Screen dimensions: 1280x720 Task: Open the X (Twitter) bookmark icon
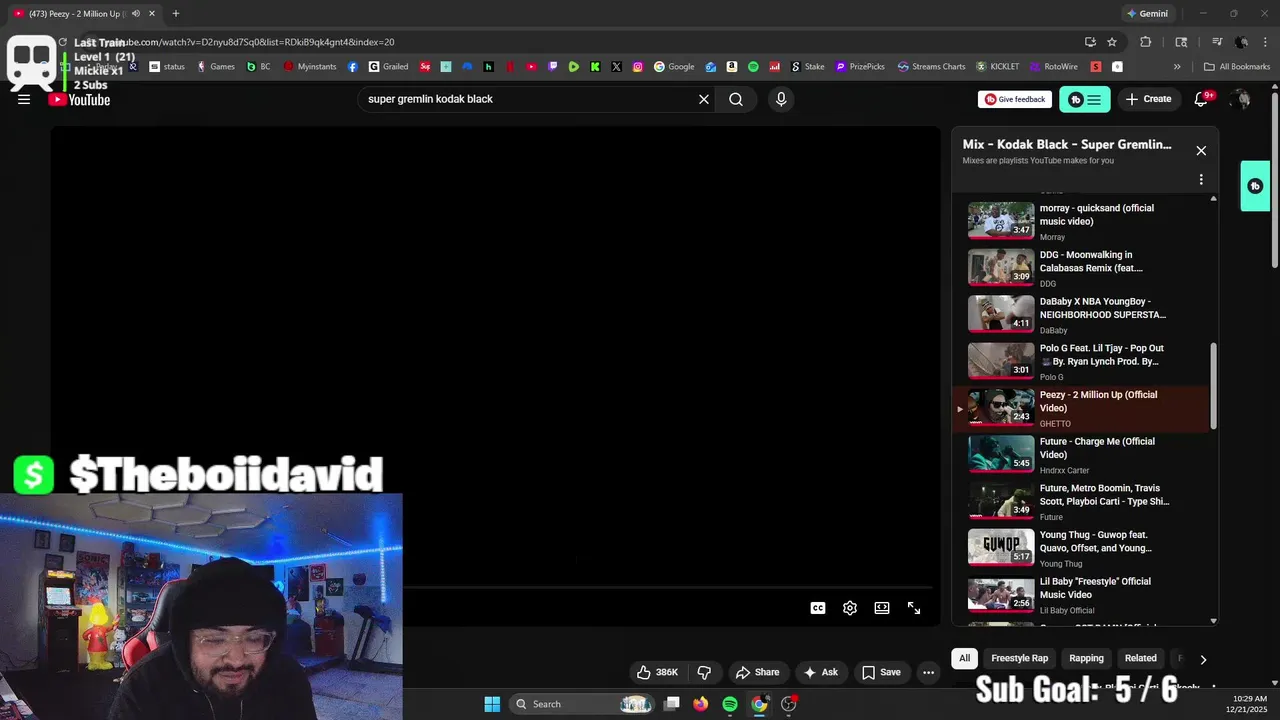pos(616,67)
